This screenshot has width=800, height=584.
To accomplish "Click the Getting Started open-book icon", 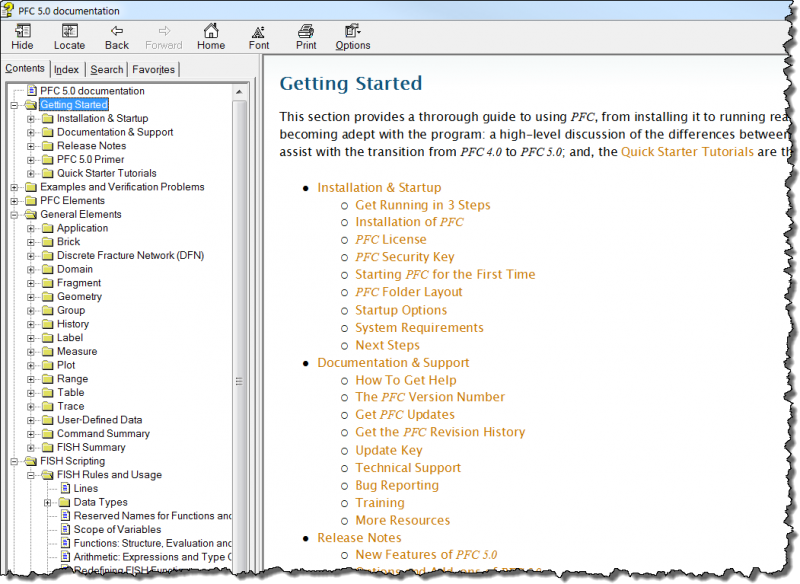I will click(x=31, y=105).
